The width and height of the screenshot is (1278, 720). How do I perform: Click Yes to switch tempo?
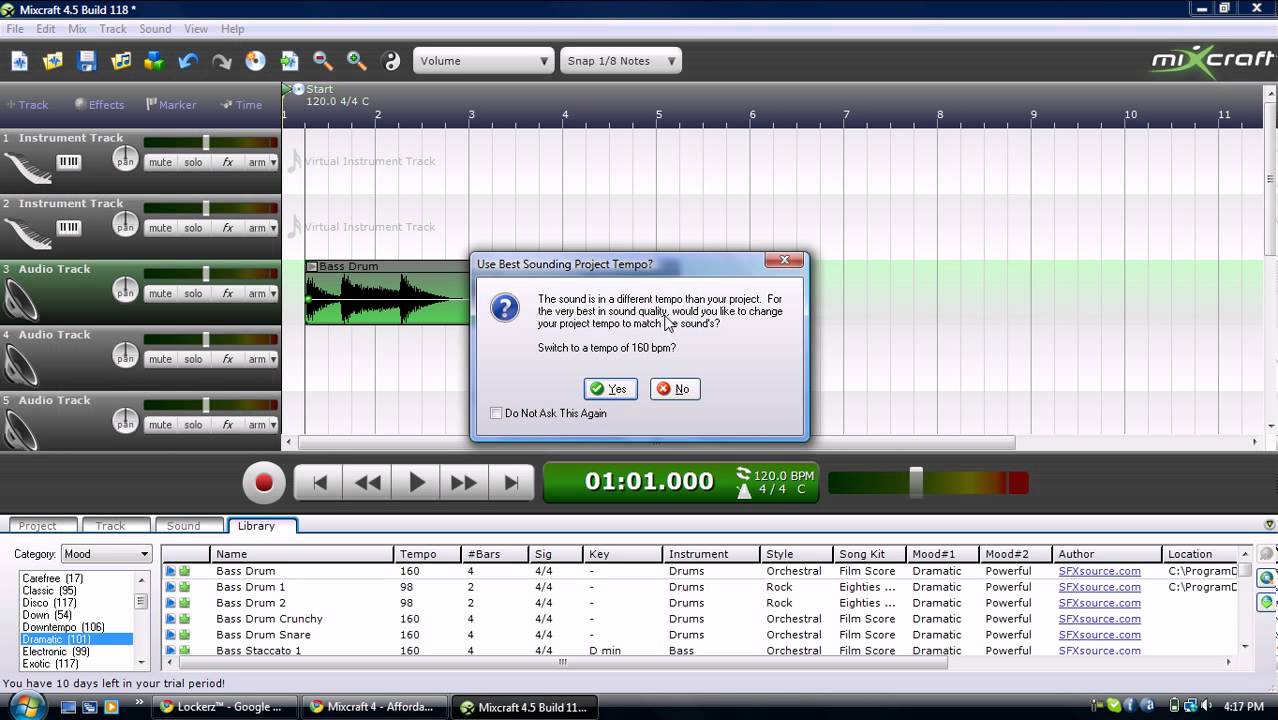[610, 389]
